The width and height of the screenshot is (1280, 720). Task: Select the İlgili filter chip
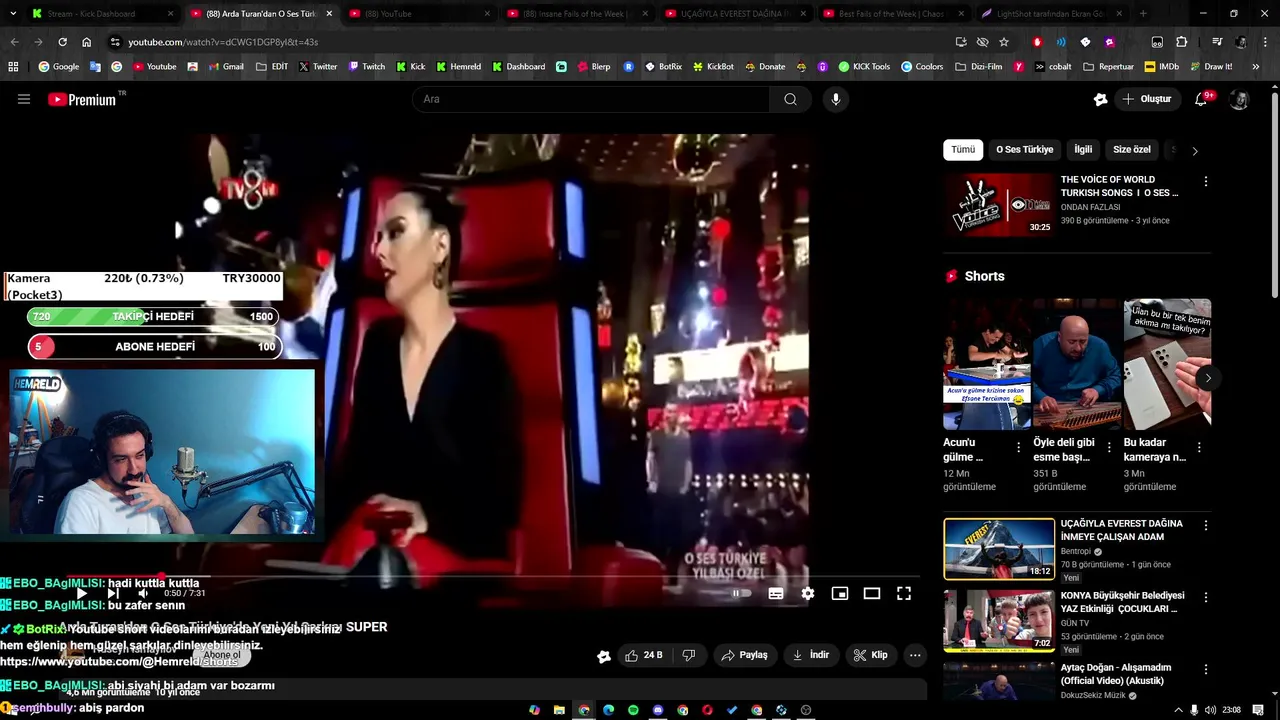(1083, 149)
